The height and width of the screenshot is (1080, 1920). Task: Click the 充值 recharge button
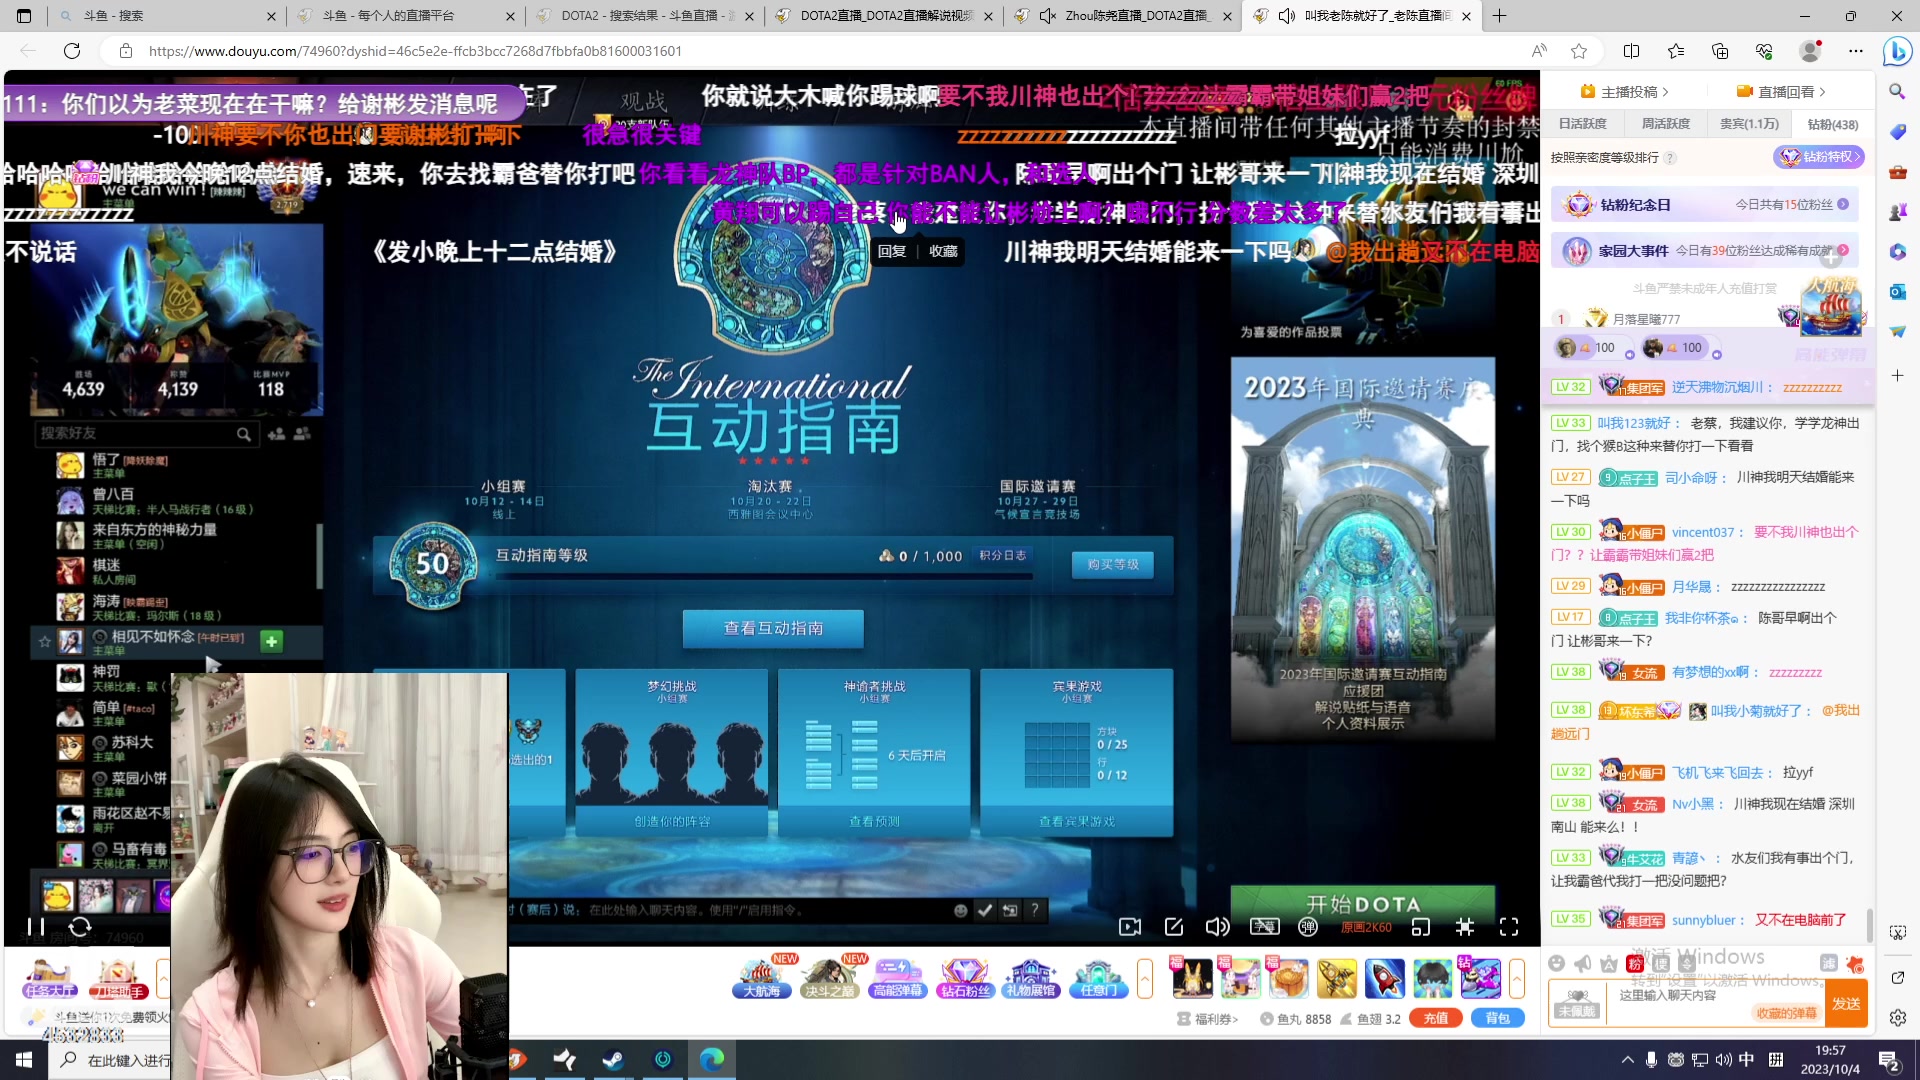click(1436, 1018)
